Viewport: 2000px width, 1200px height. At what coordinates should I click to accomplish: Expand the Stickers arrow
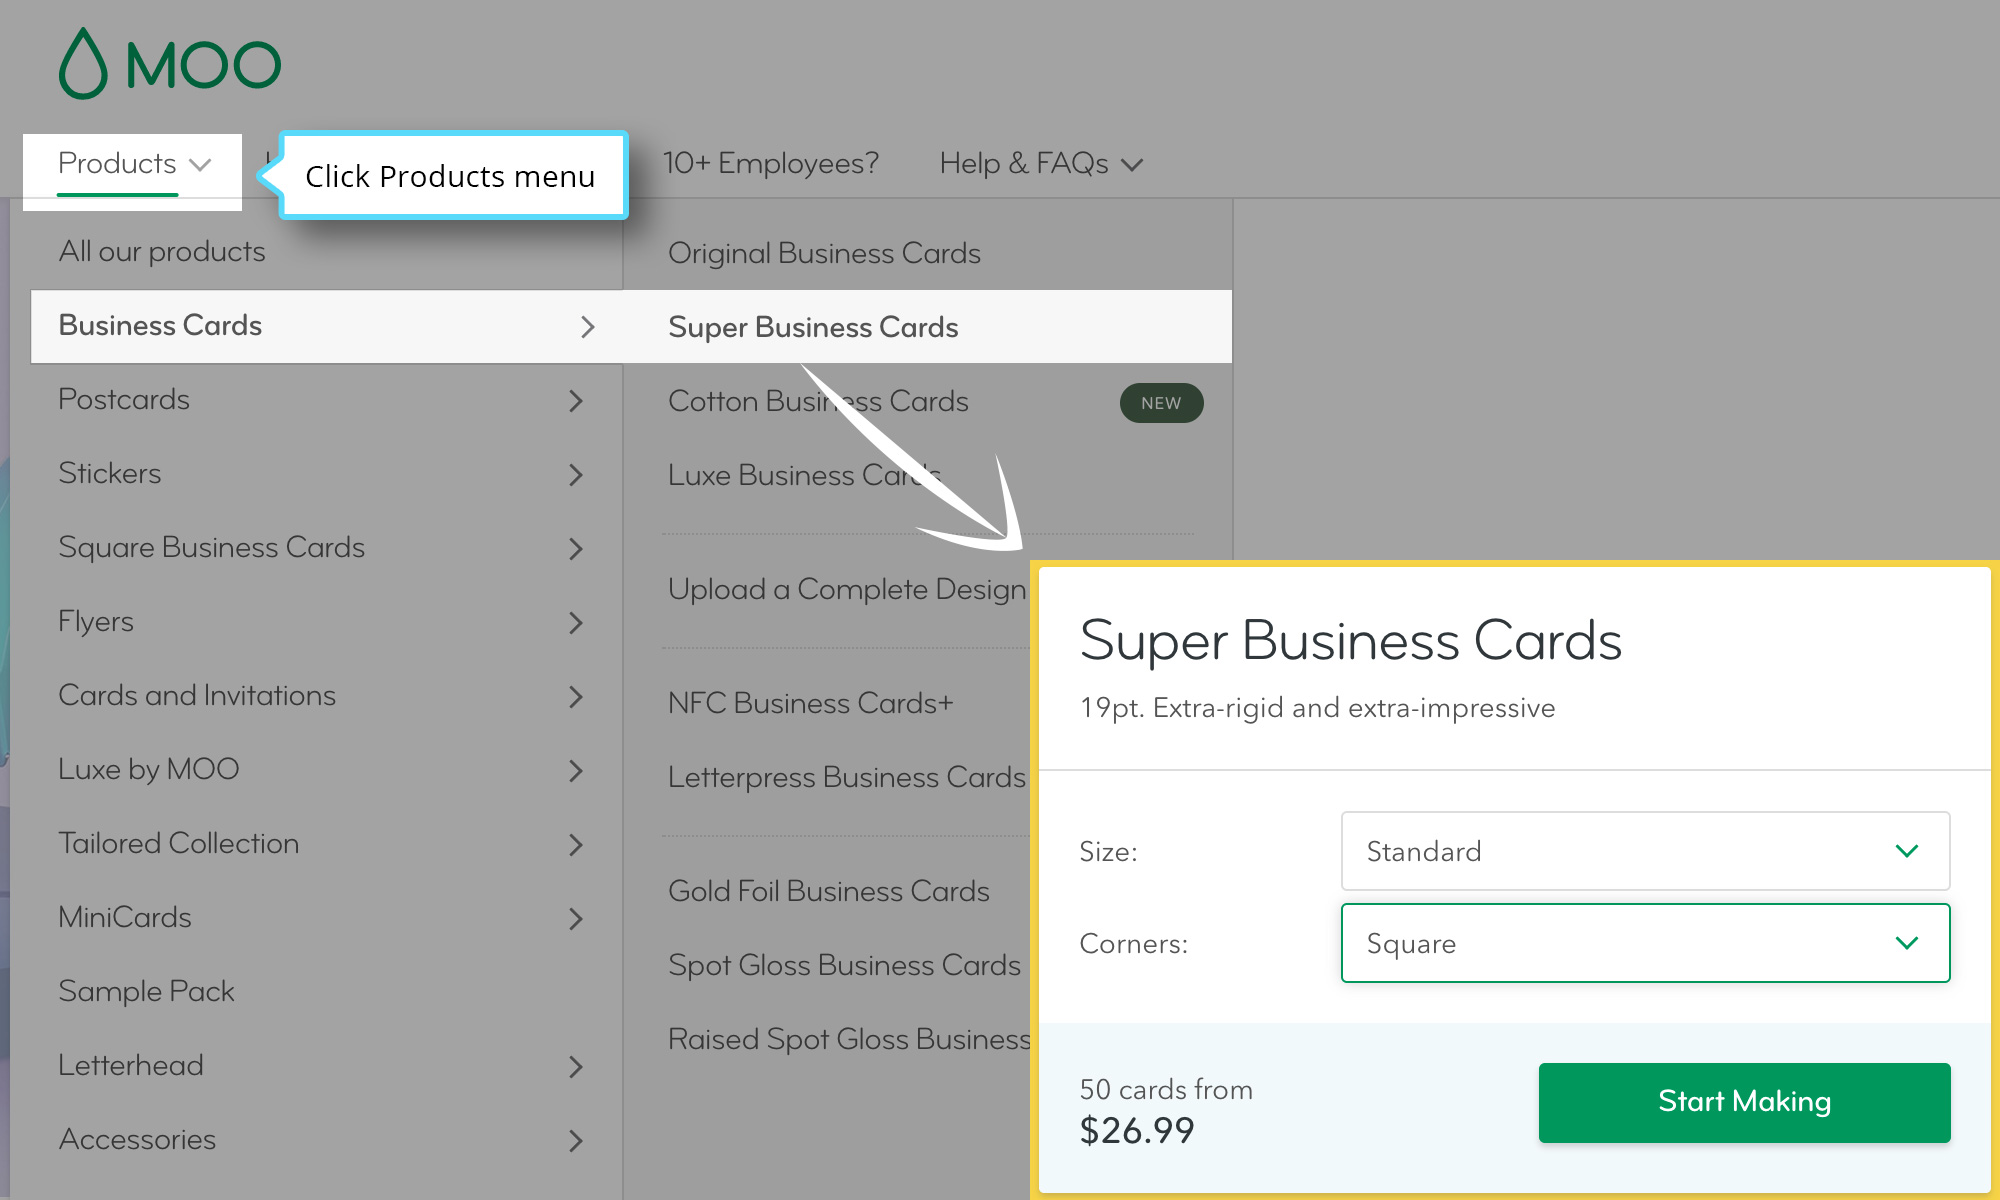[x=576, y=475]
